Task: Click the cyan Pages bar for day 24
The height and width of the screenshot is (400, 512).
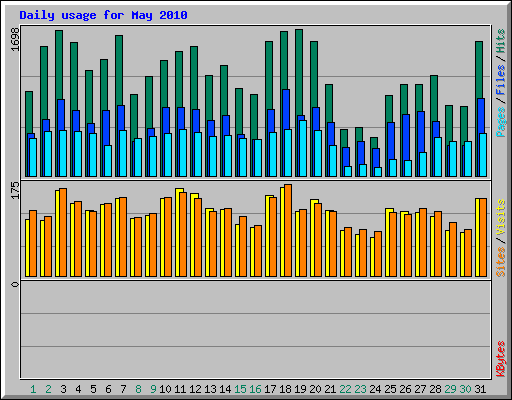Action: tap(378, 172)
